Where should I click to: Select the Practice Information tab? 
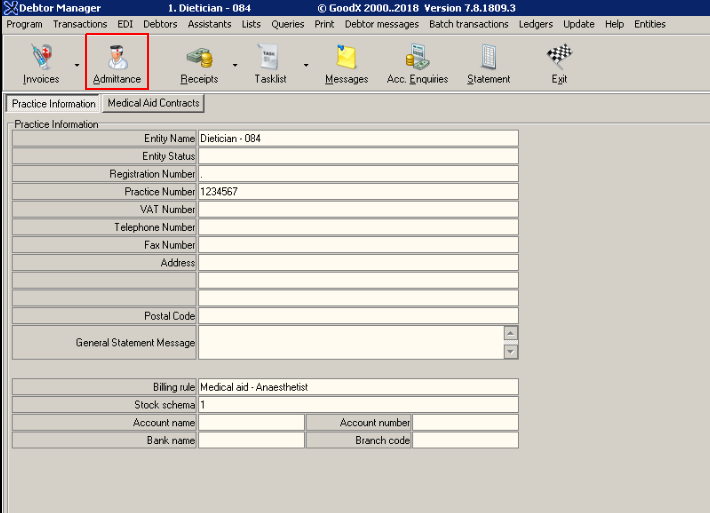(54, 104)
